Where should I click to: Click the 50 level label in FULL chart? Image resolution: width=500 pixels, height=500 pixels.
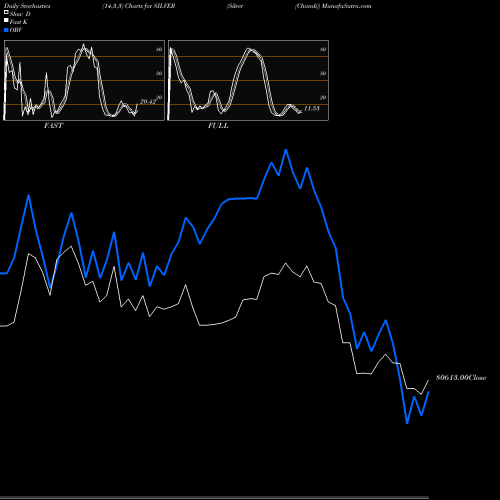(x=323, y=73)
